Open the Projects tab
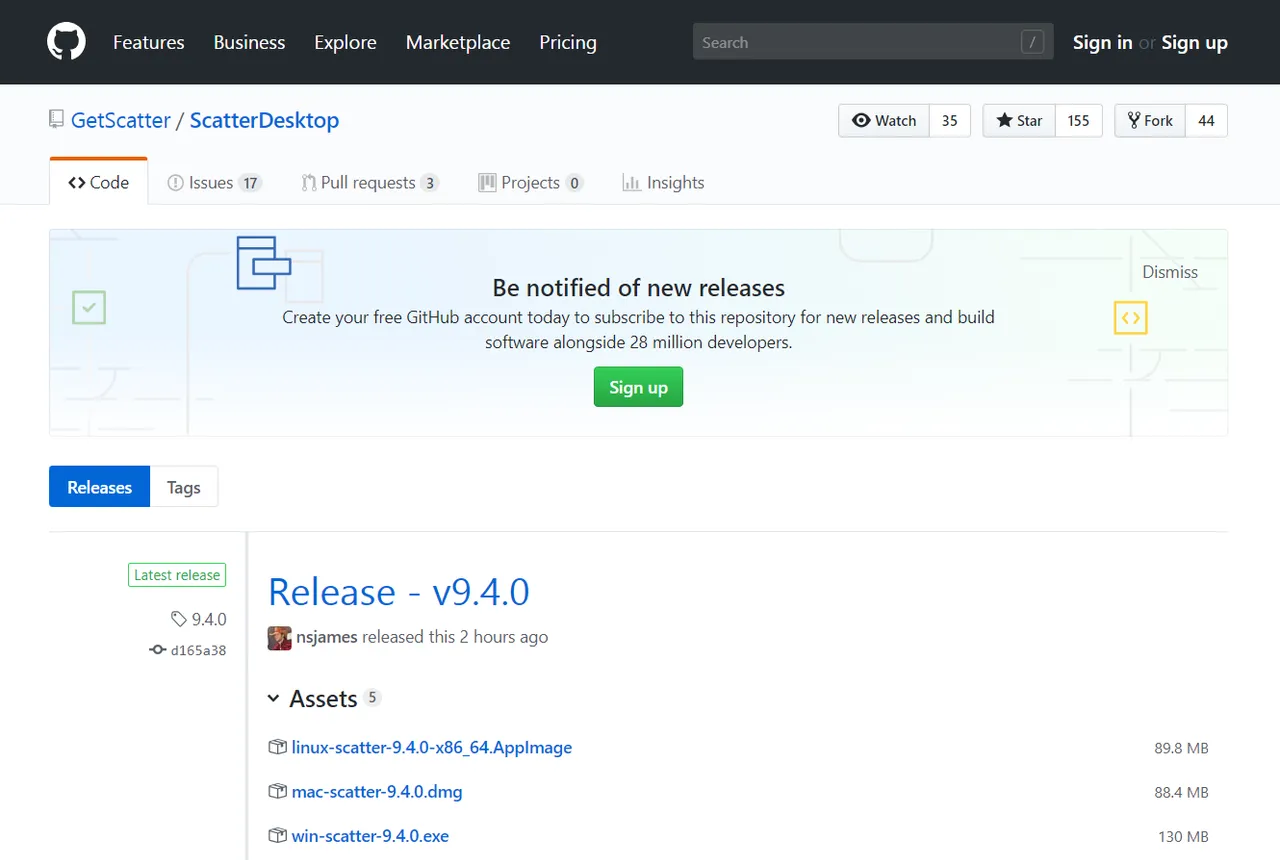 click(530, 182)
